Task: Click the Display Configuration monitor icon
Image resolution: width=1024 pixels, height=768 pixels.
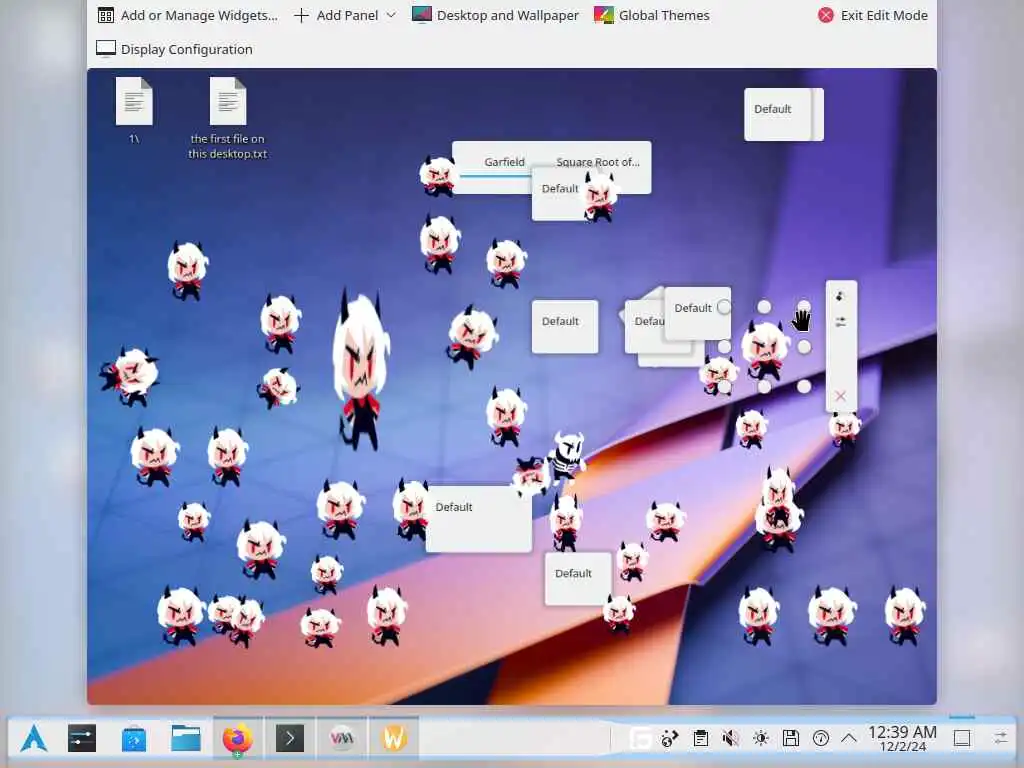Action: (x=106, y=49)
